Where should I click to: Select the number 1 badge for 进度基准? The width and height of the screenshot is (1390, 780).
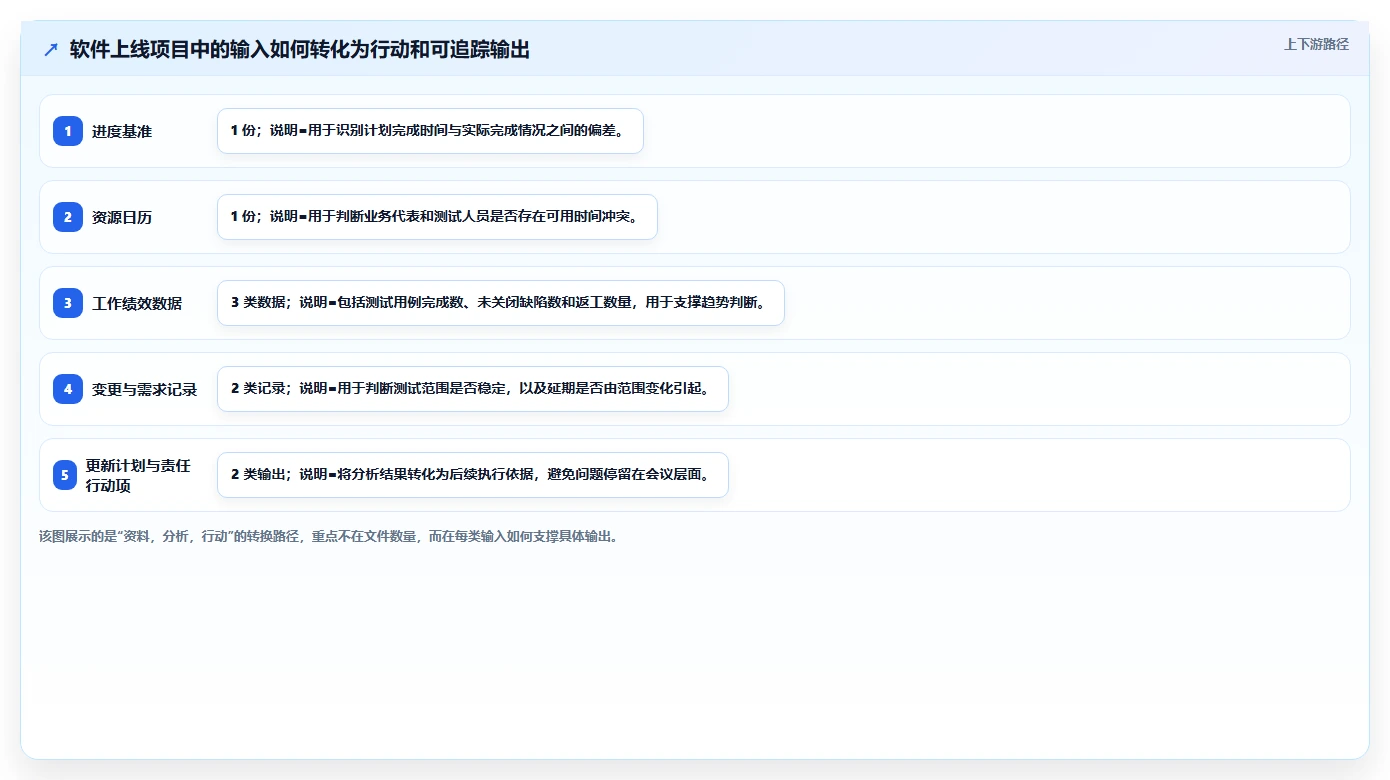68,131
